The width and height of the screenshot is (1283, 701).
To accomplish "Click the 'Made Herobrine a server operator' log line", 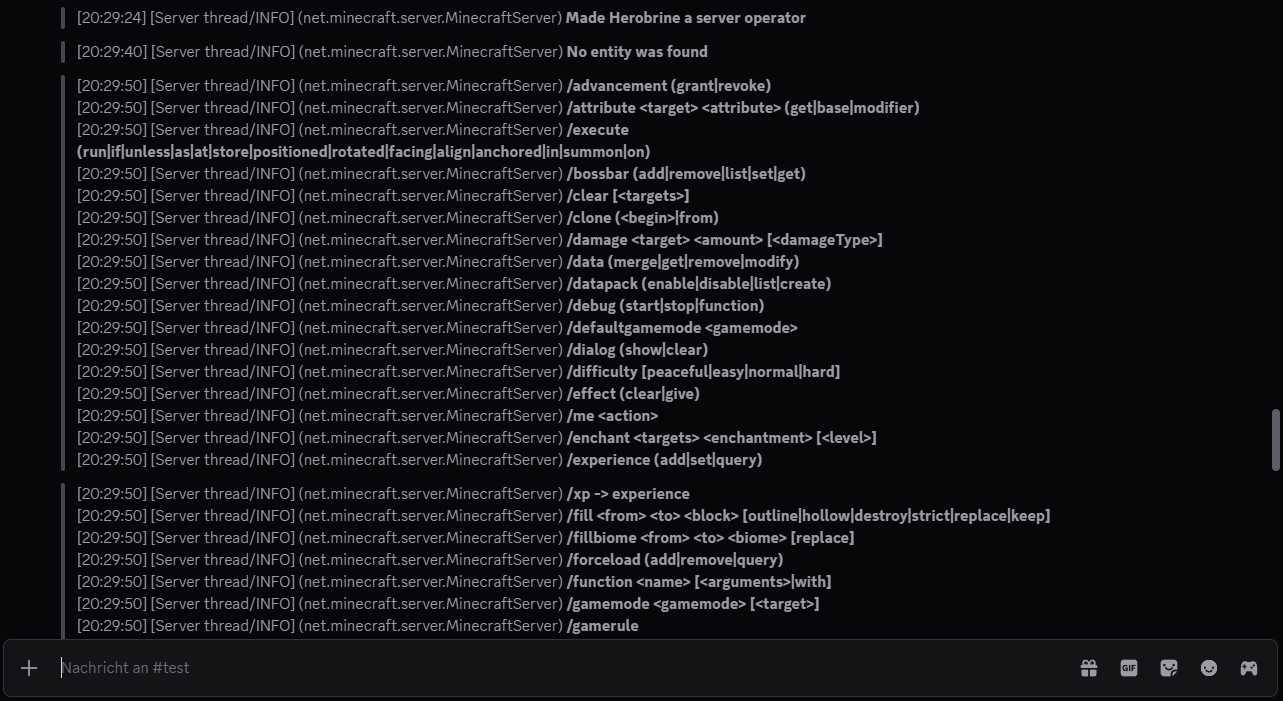I will click(x=441, y=18).
